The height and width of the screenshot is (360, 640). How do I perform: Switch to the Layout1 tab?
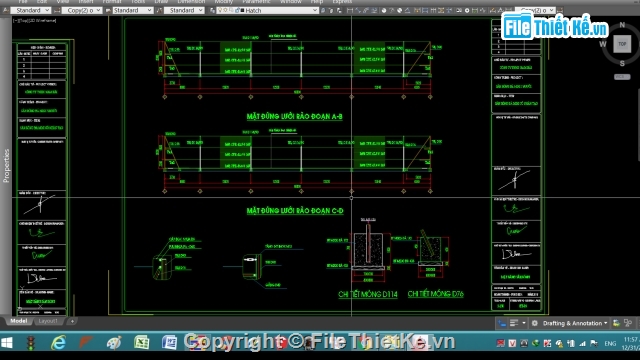point(48,321)
